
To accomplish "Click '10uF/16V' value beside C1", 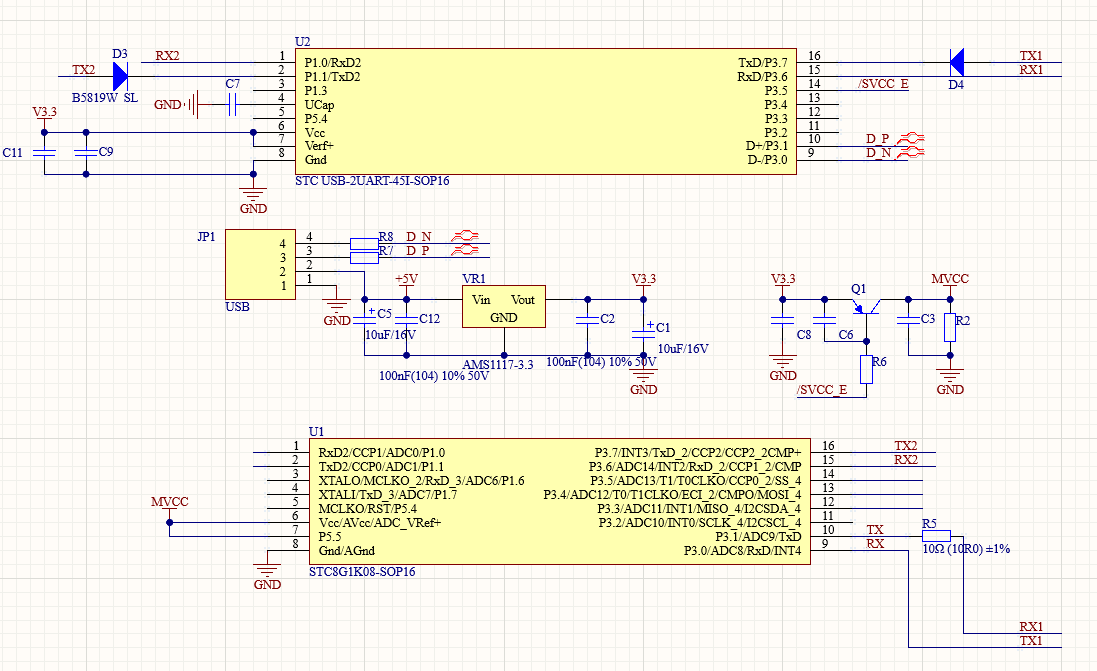I will pyautogui.click(x=683, y=348).
